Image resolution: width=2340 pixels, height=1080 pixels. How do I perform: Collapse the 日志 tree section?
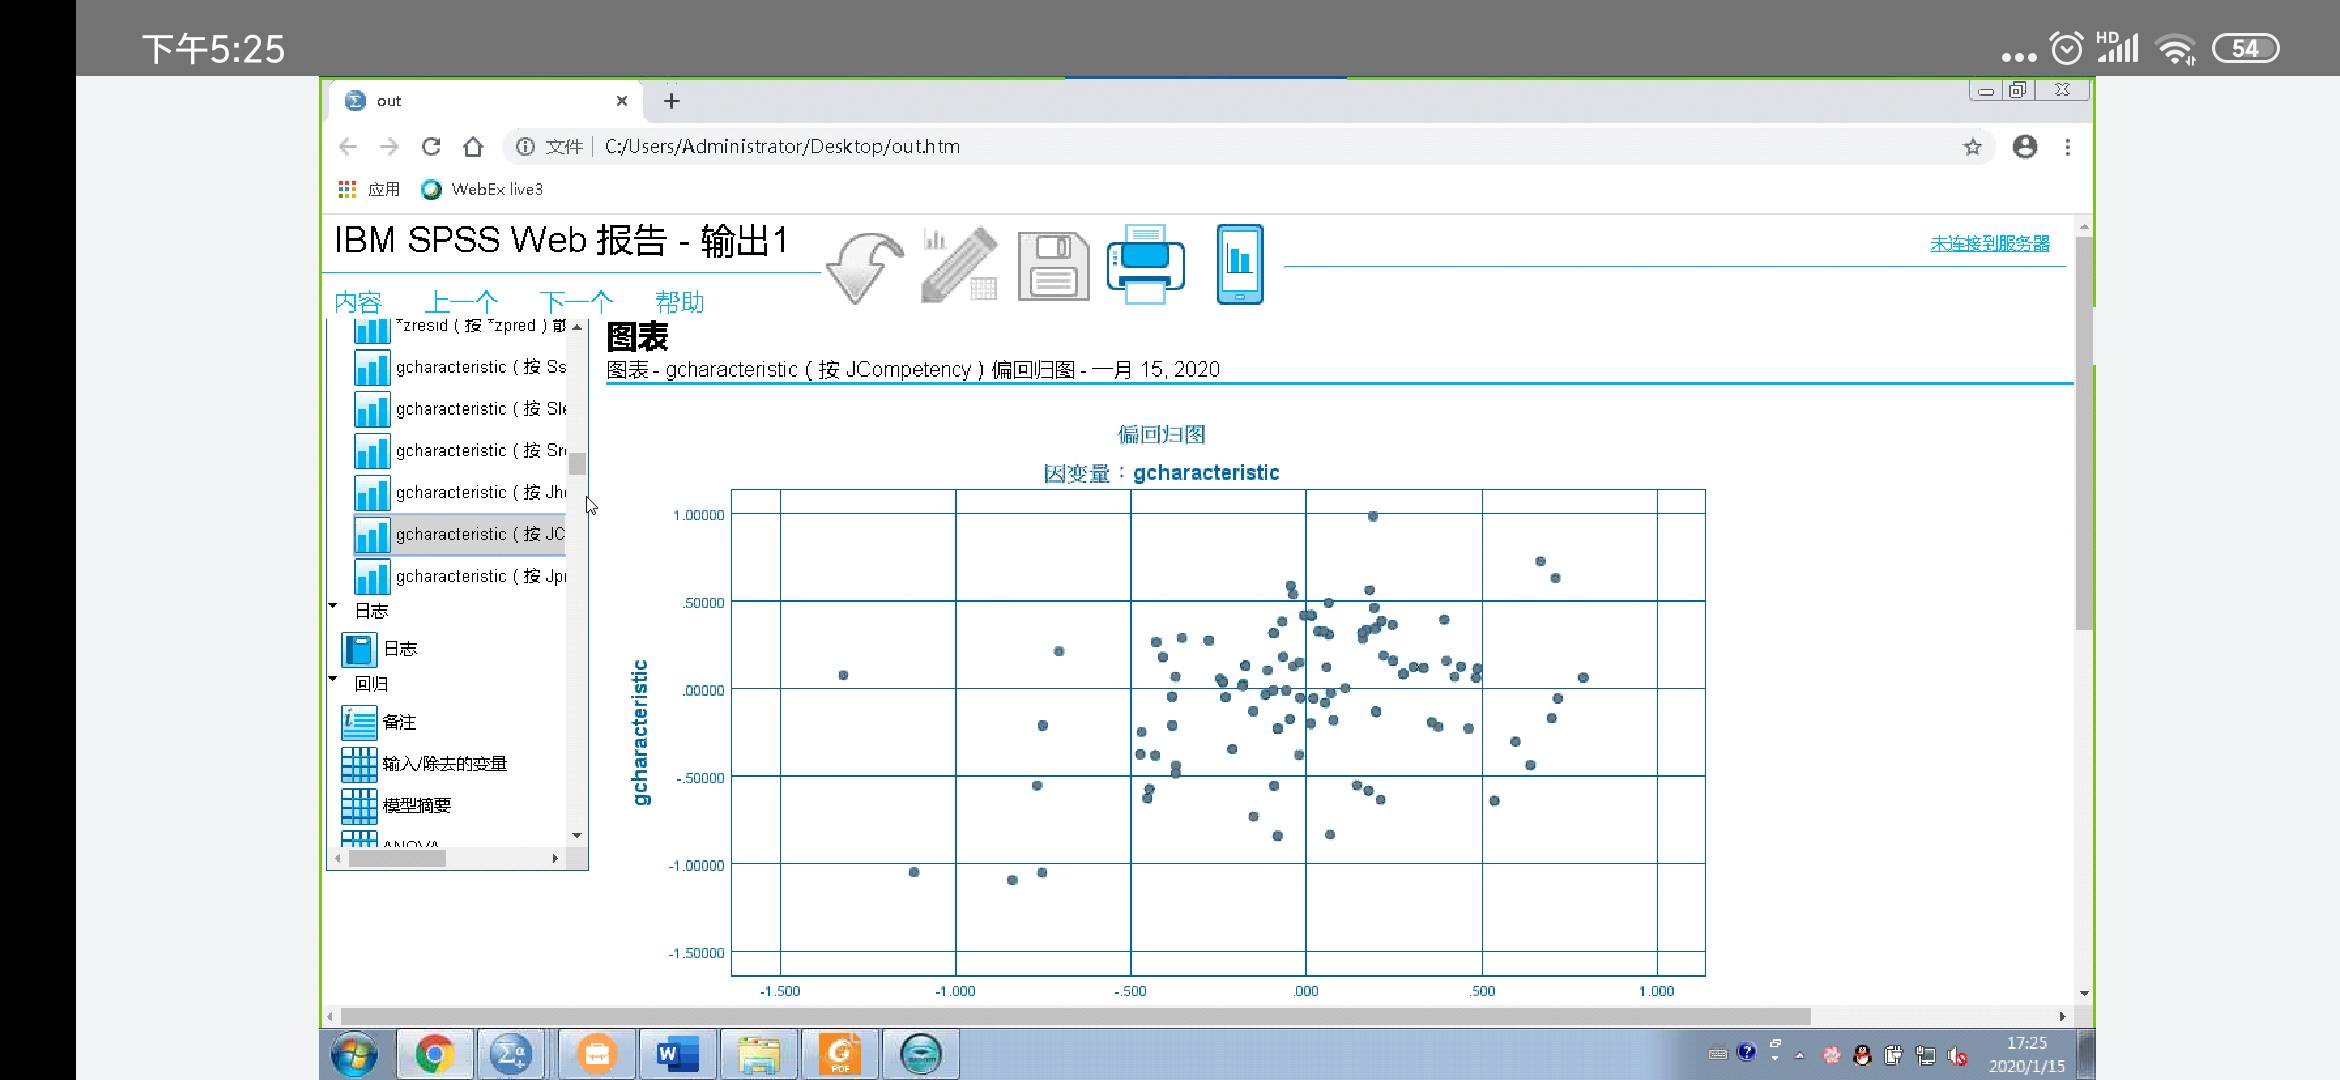pos(333,606)
